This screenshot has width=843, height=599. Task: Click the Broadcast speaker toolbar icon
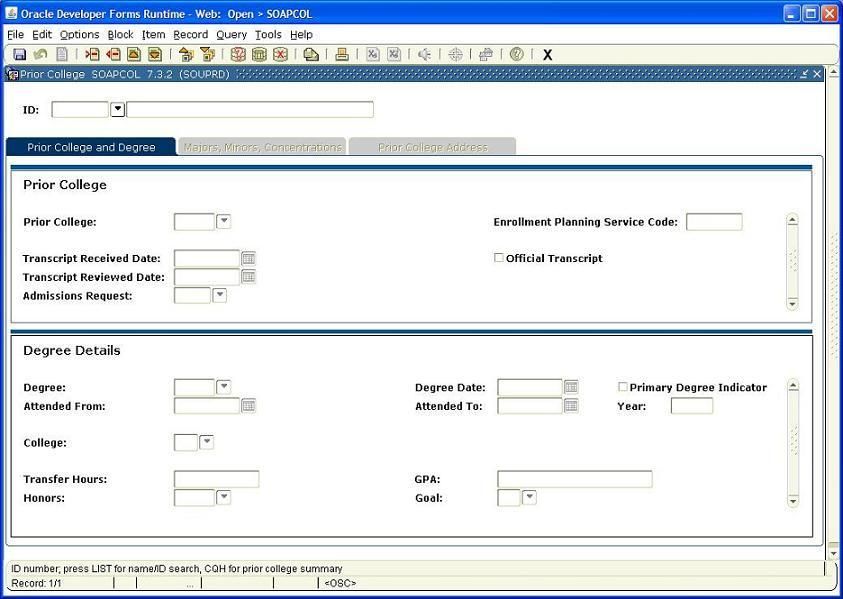[x=425, y=54]
